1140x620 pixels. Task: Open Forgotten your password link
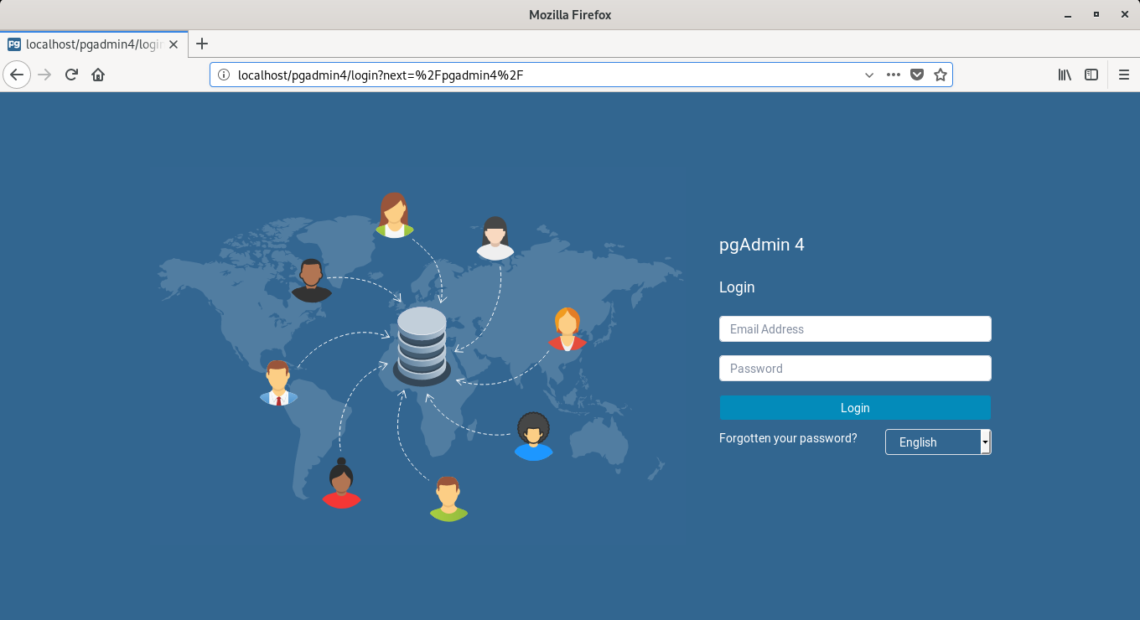788,438
